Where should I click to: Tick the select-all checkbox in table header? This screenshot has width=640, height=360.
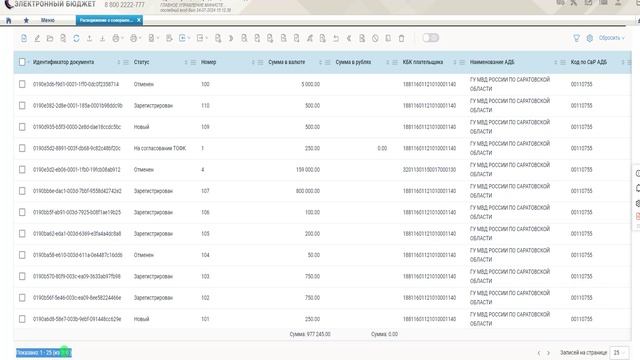pos(22,62)
